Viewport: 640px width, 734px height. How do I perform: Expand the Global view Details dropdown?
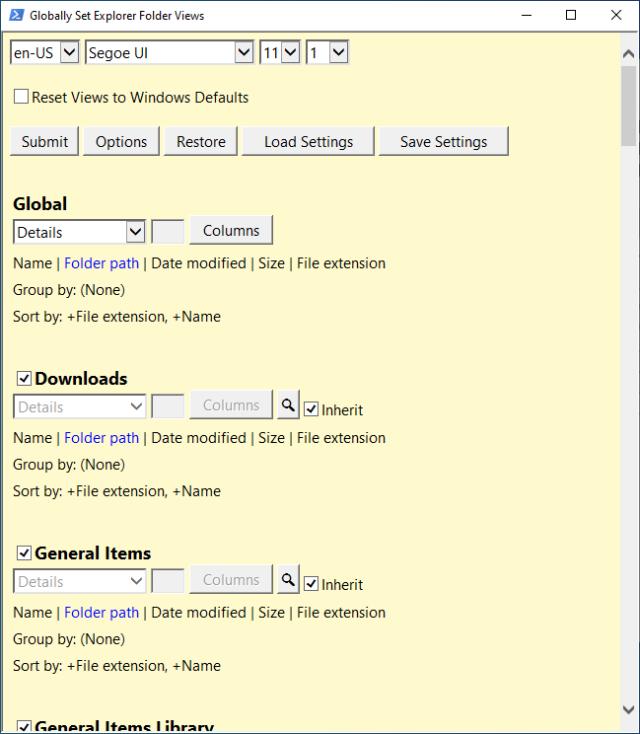(80, 232)
